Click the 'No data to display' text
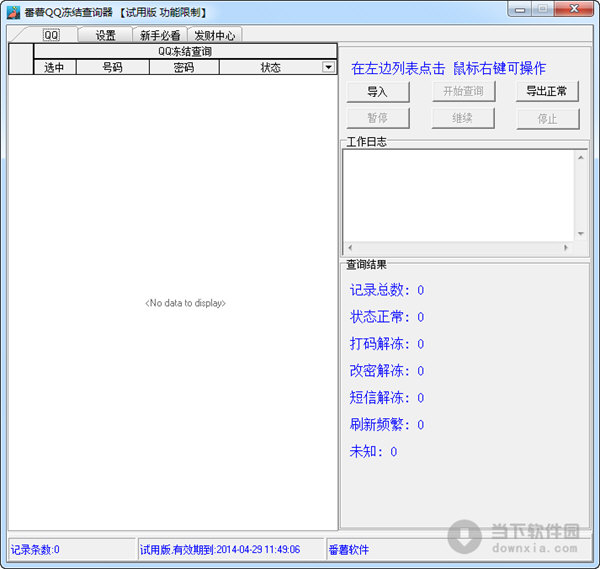 (185, 303)
